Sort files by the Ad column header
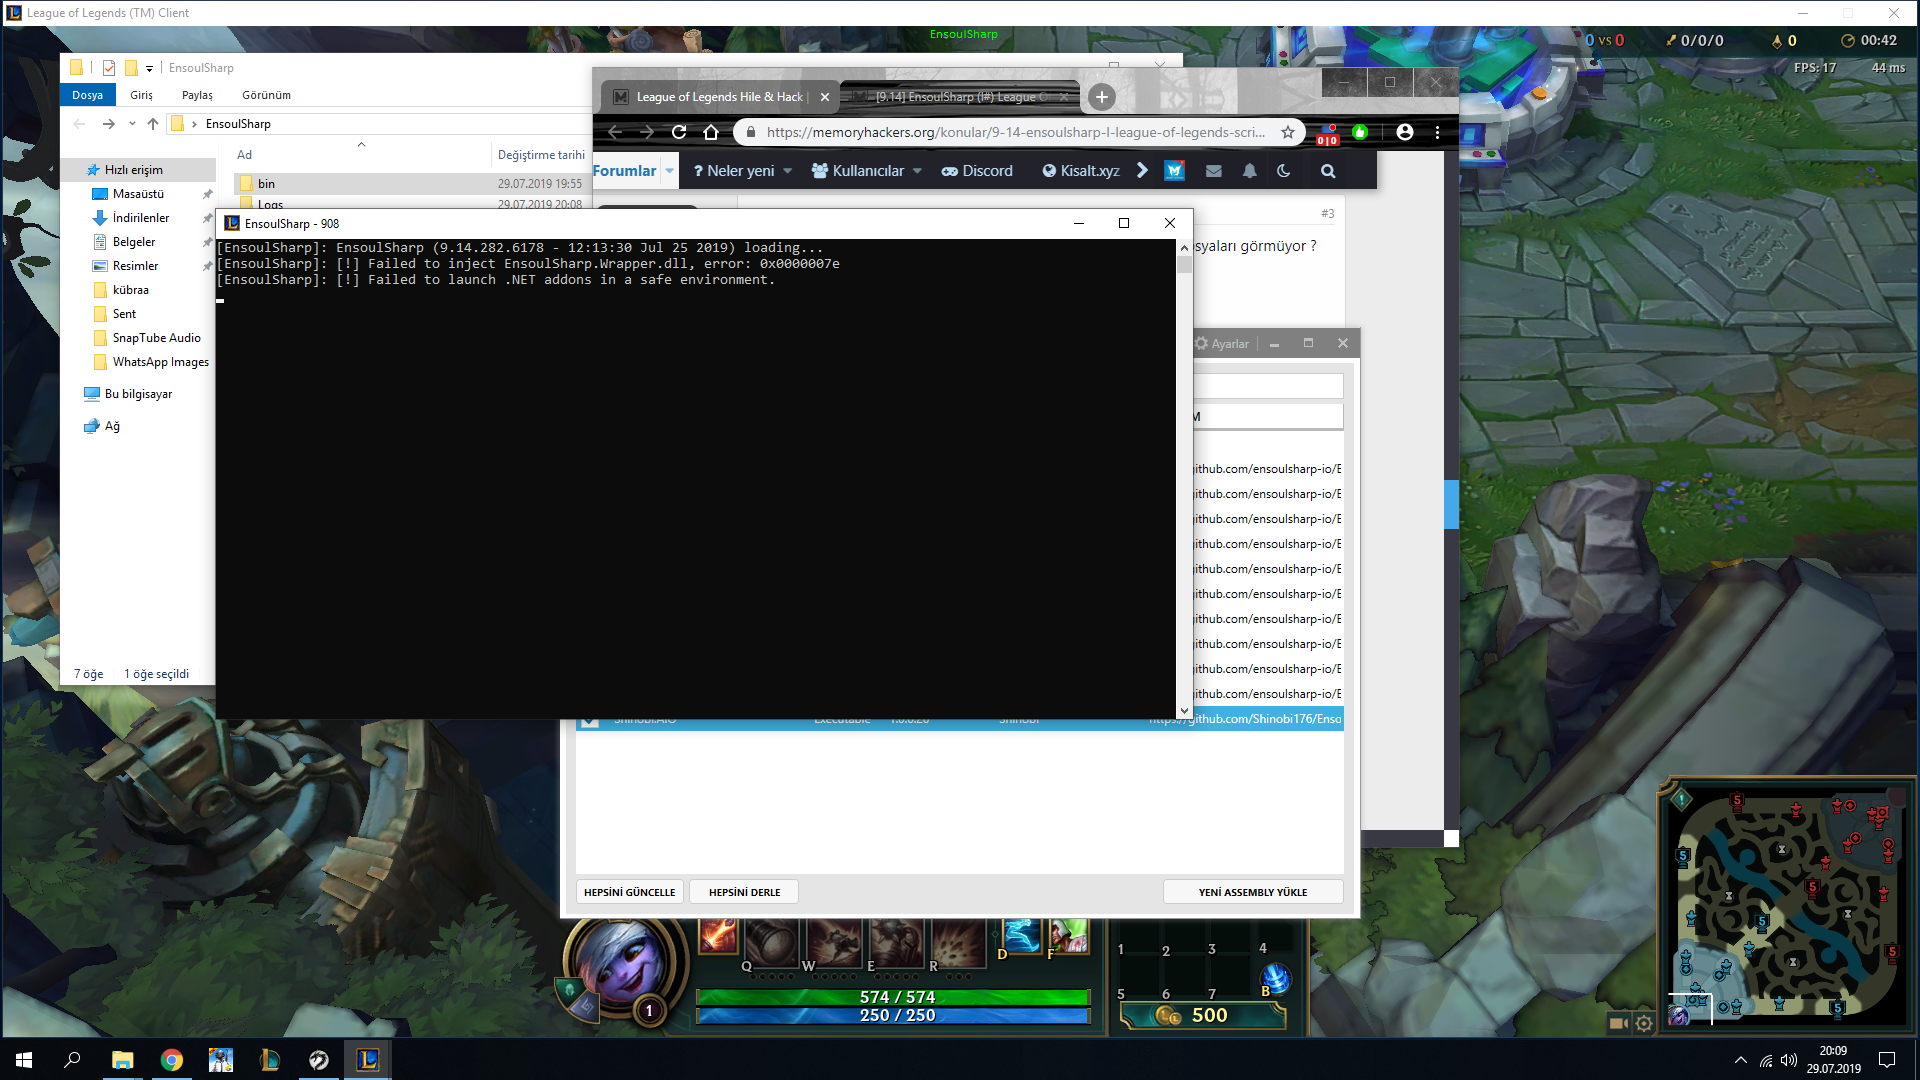The height and width of the screenshot is (1080, 1920). point(244,155)
